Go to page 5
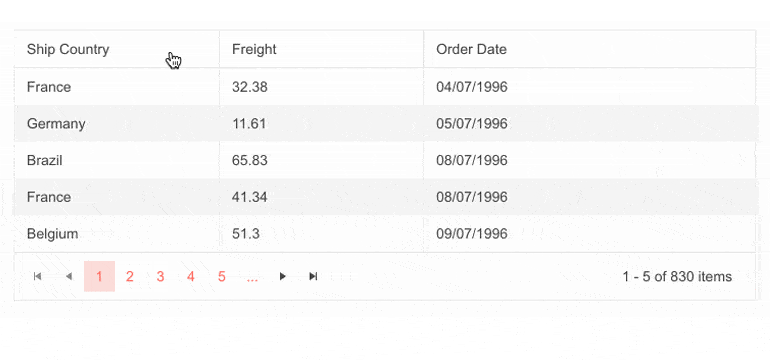 coord(221,277)
